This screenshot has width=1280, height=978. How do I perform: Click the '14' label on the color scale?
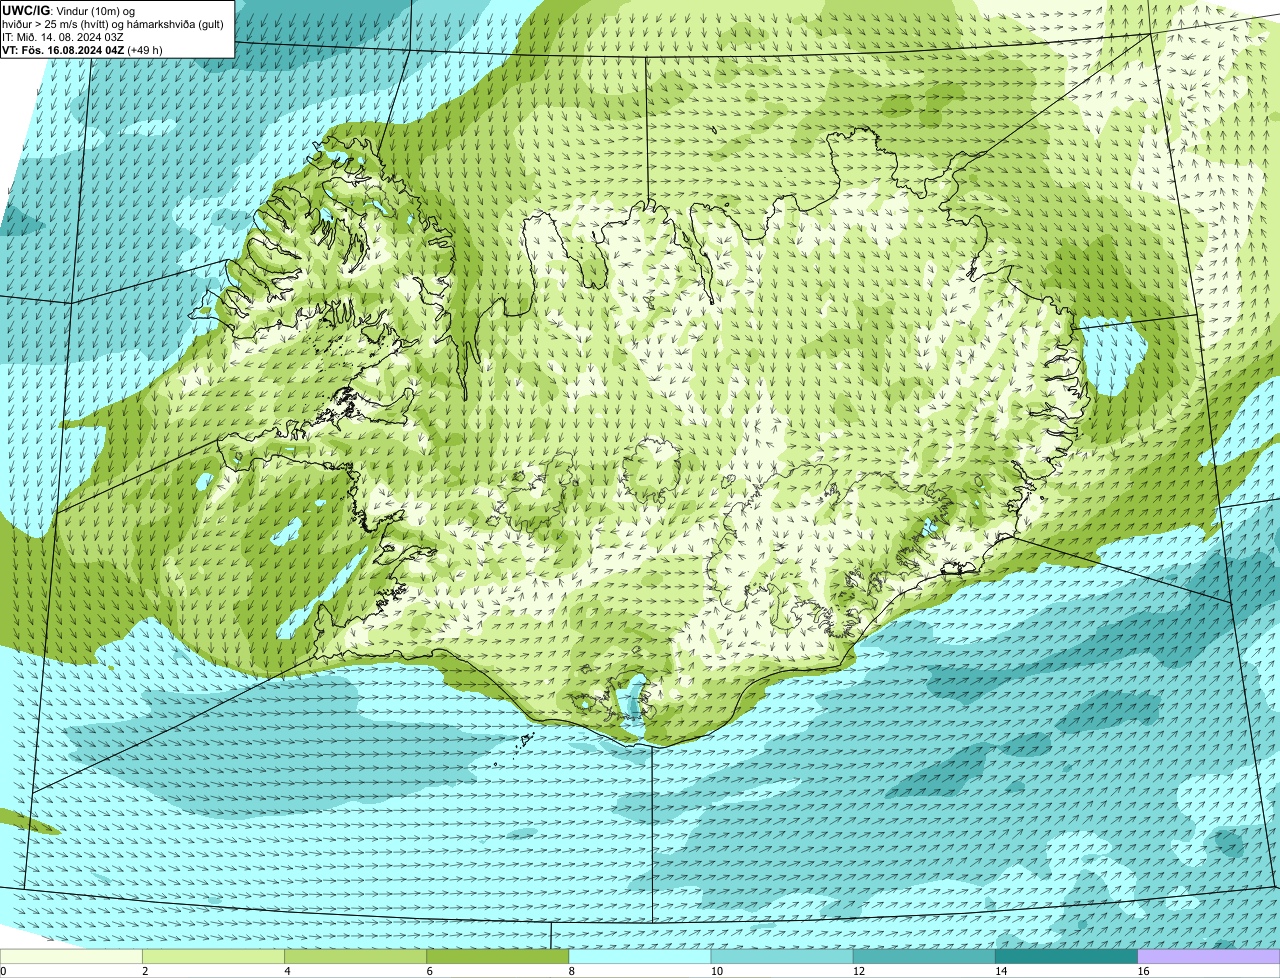(x=1001, y=971)
